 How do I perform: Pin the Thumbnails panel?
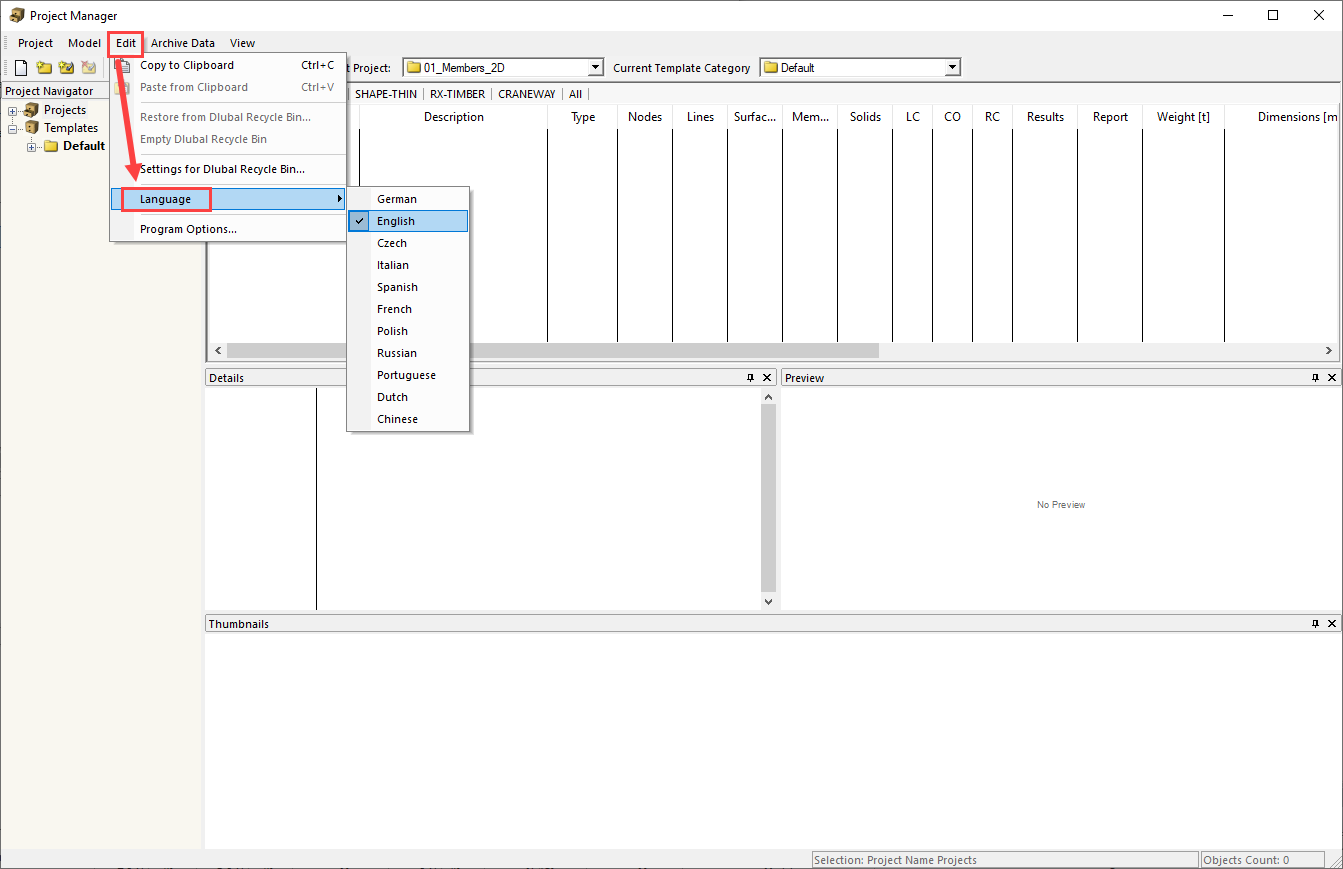pyautogui.click(x=1315, y=624)
